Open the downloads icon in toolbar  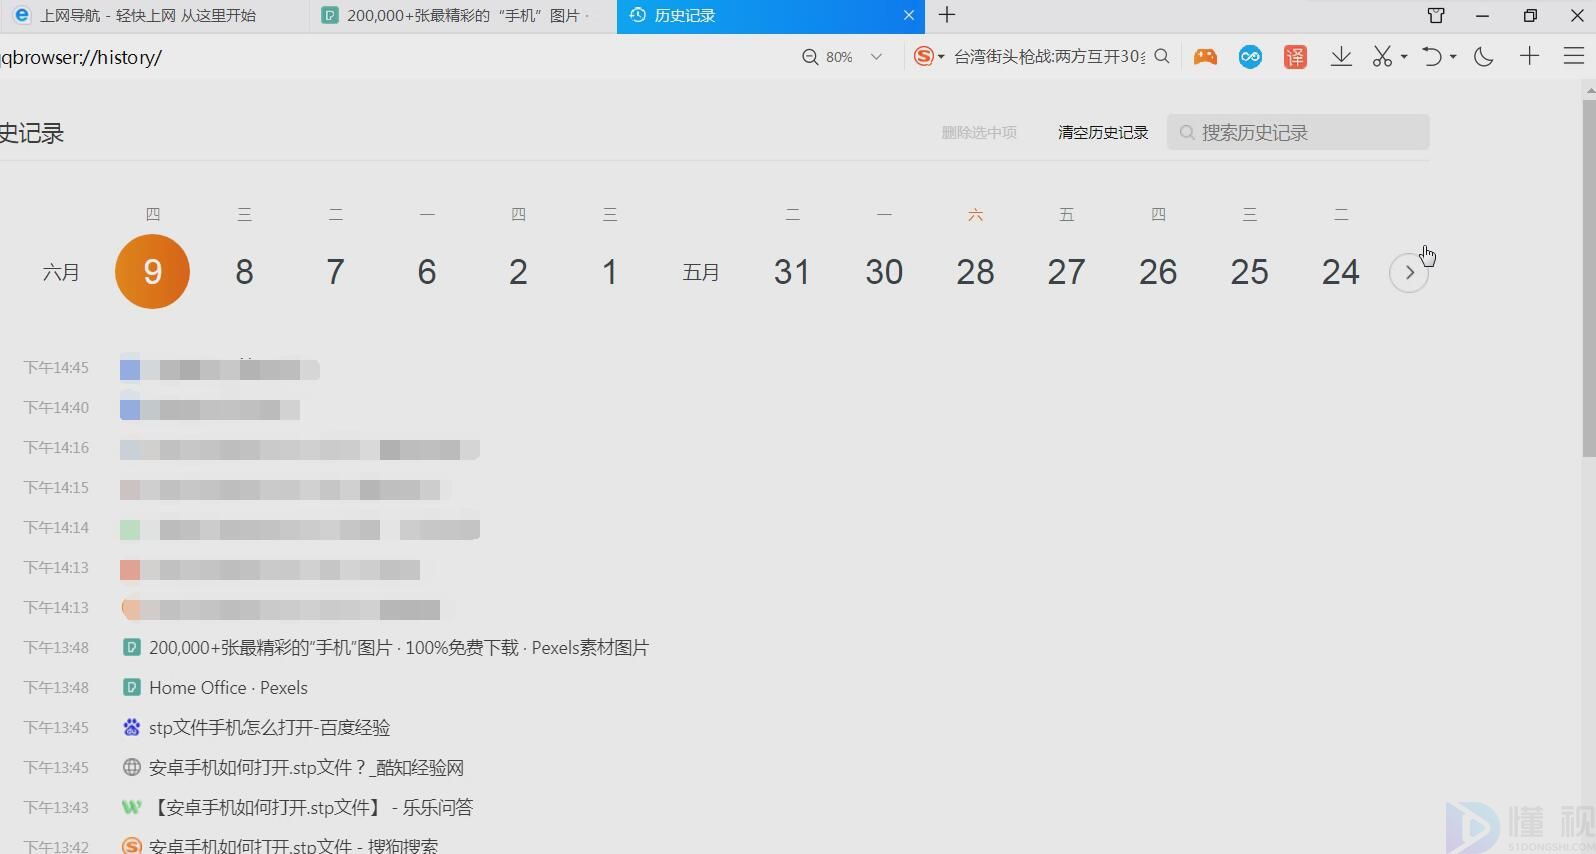coord(1341,57)
